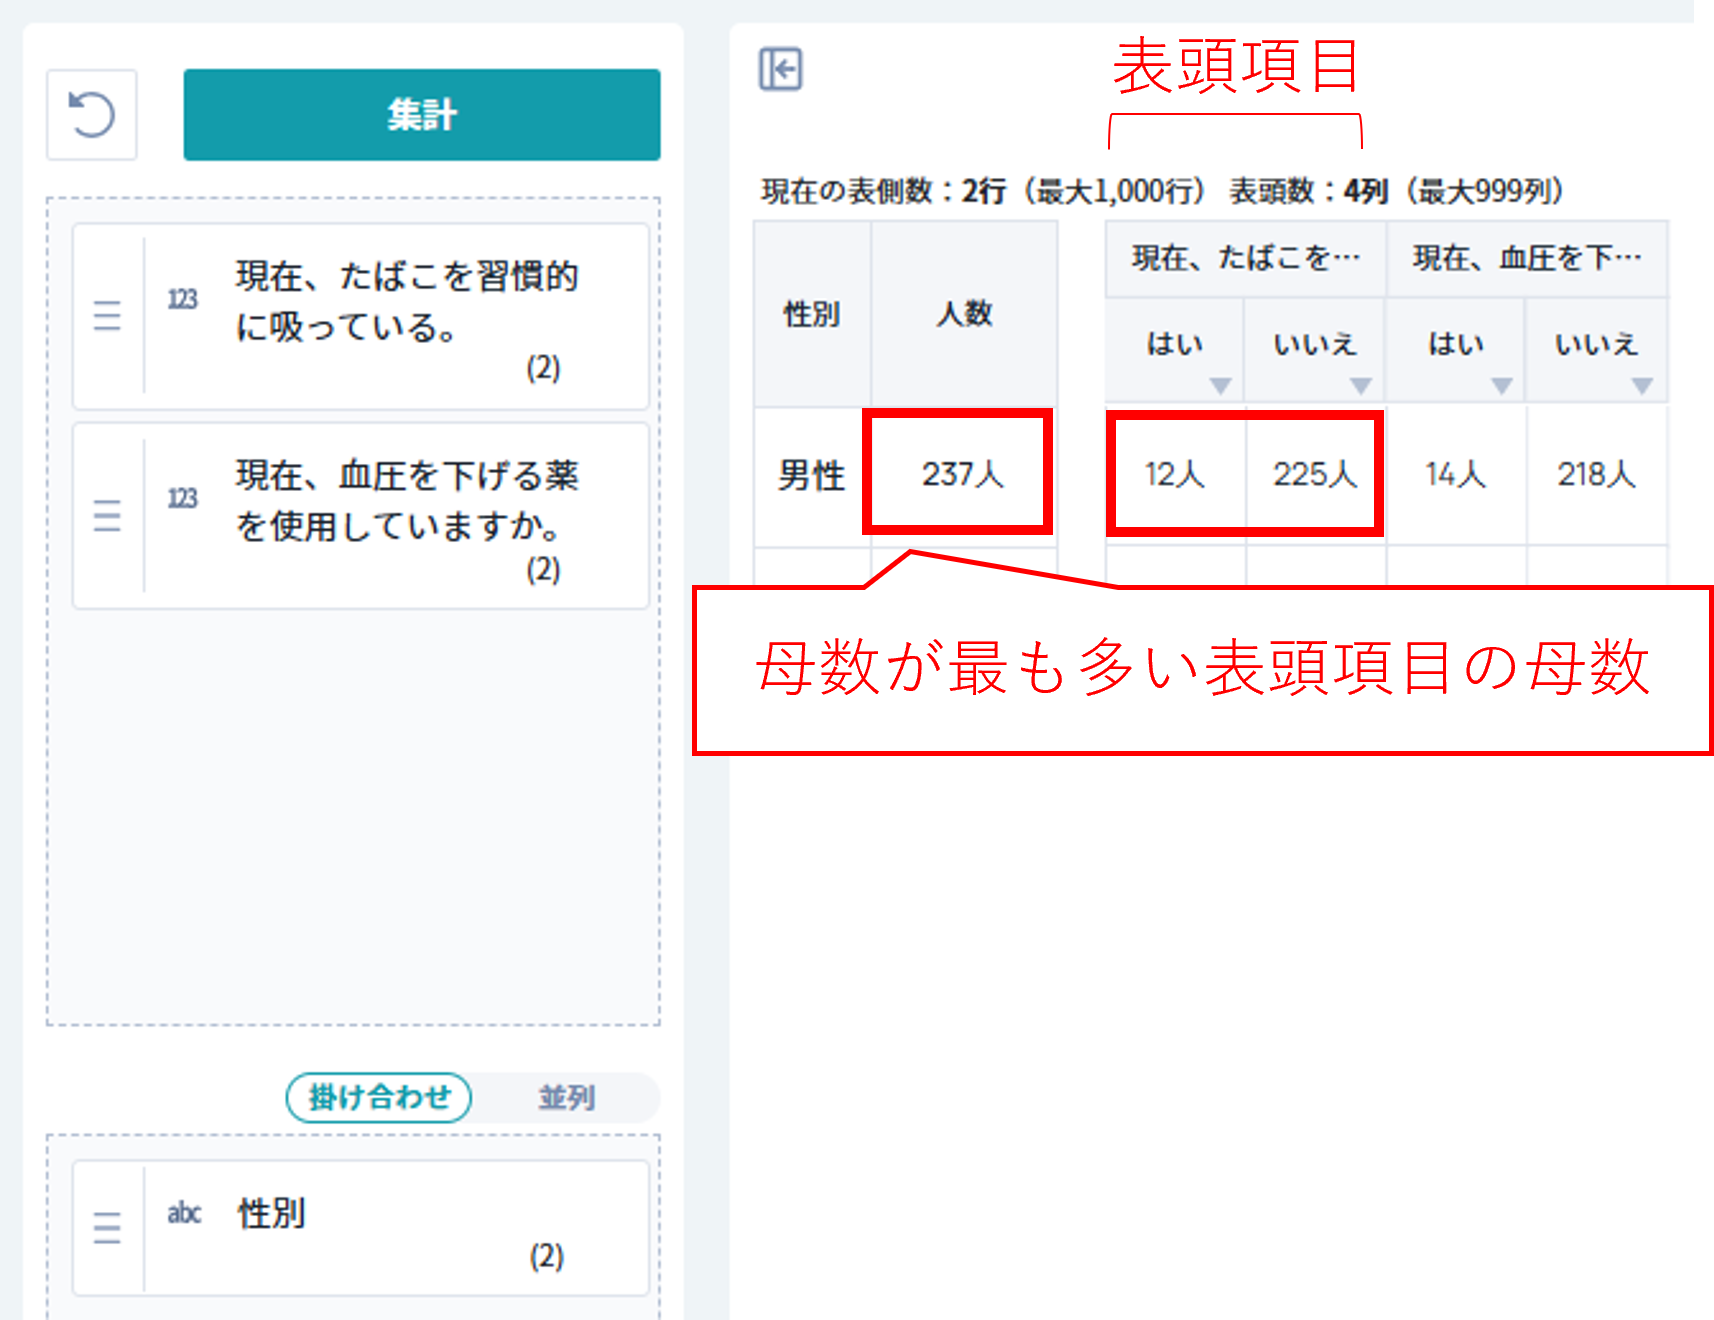The image size is (1714, 1320).
Task: Click the 集計 aggregate button
Action: pos(422,115)
